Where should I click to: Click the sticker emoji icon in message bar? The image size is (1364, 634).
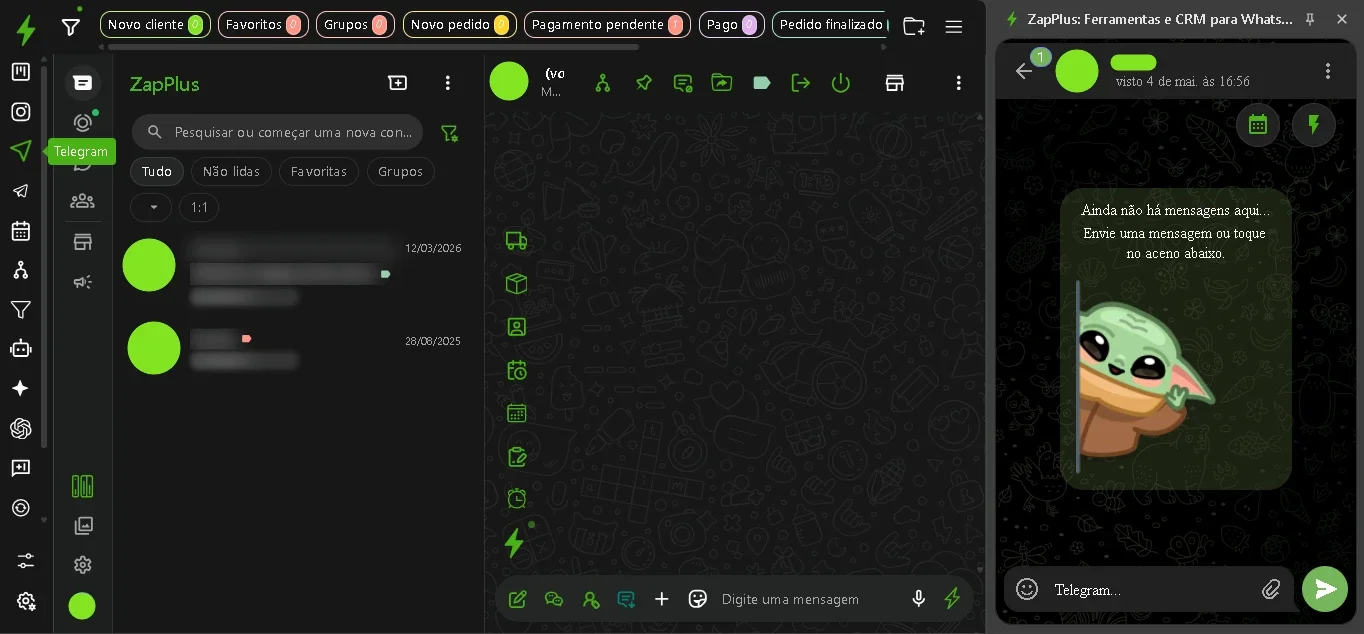[x=698, y=599]
